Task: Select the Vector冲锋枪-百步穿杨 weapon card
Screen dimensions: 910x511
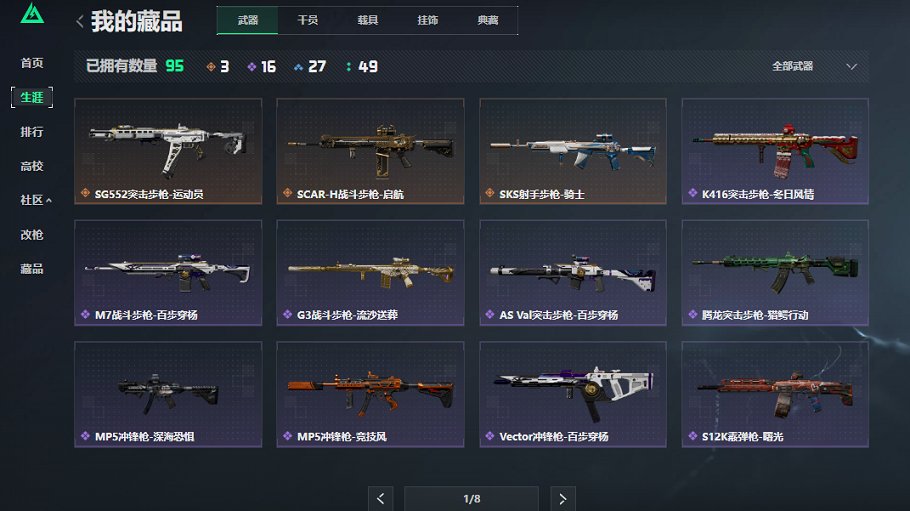Action: click(573, 394)
